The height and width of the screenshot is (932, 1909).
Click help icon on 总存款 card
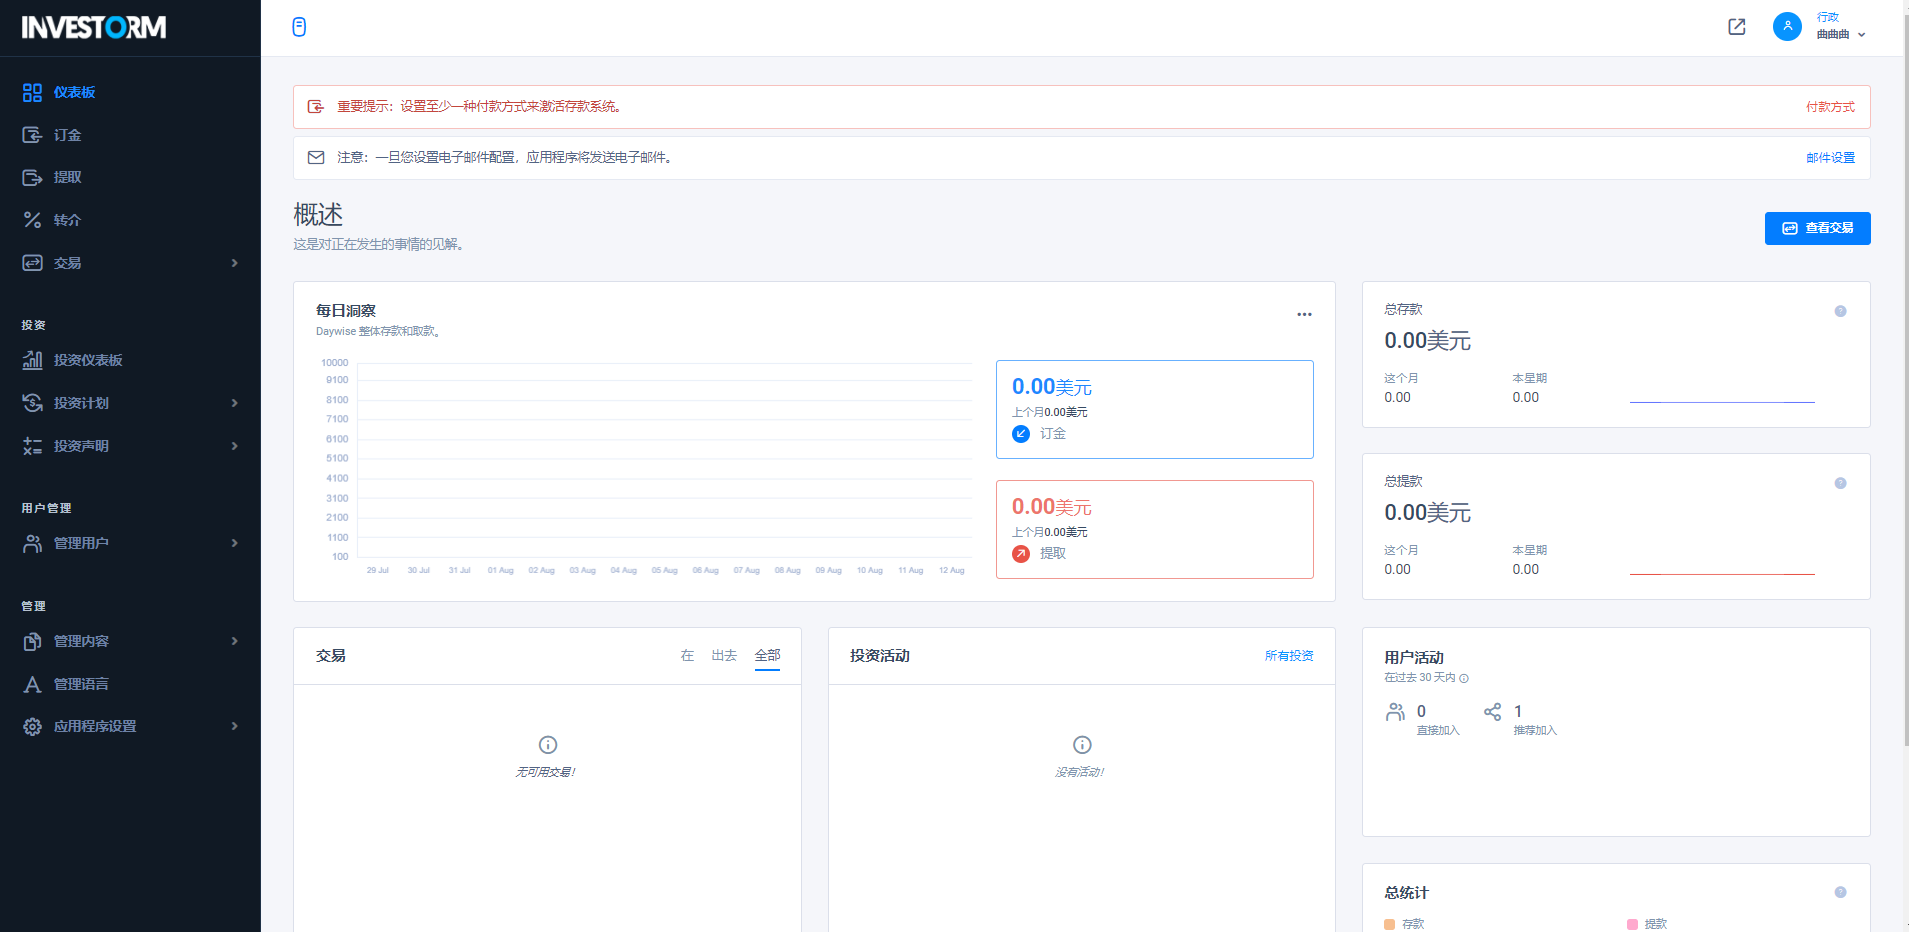click(x=1840, y=311)
